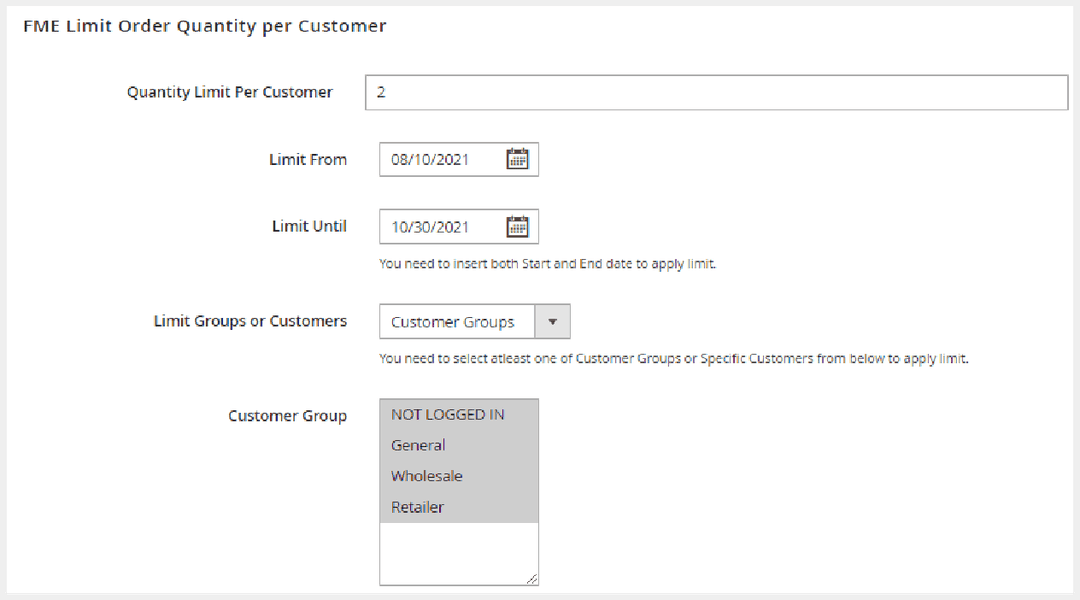Focus the Limit From date text box

click(x=440, y=159)
